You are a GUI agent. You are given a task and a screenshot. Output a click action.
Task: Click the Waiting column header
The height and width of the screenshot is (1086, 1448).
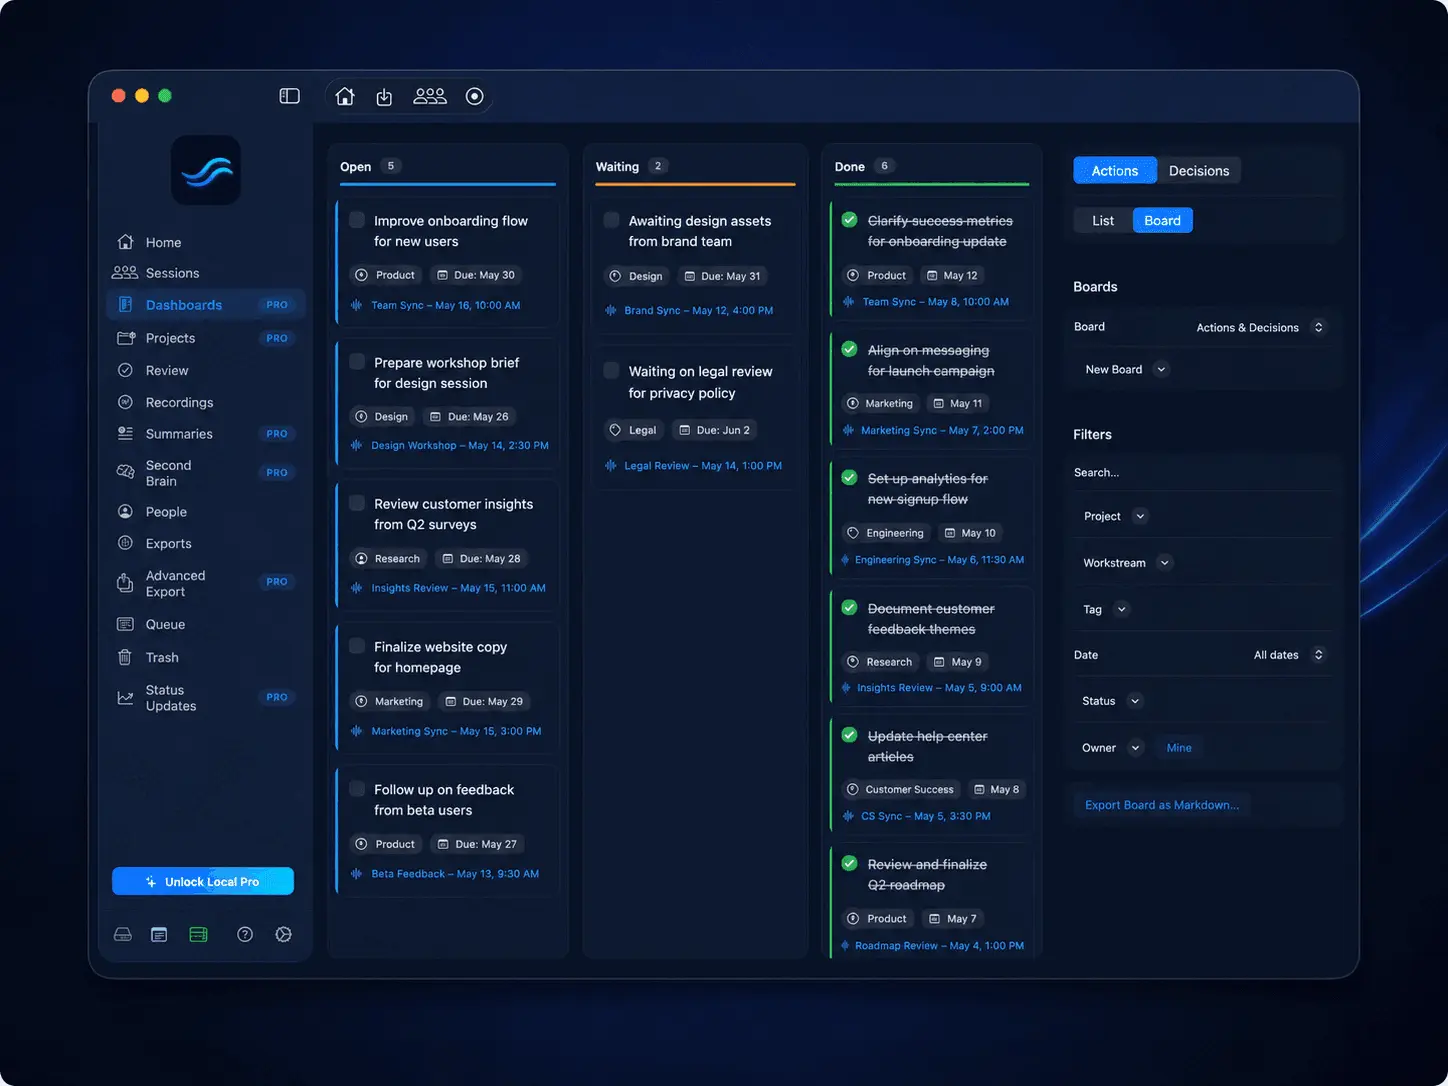tap(617, 167)
